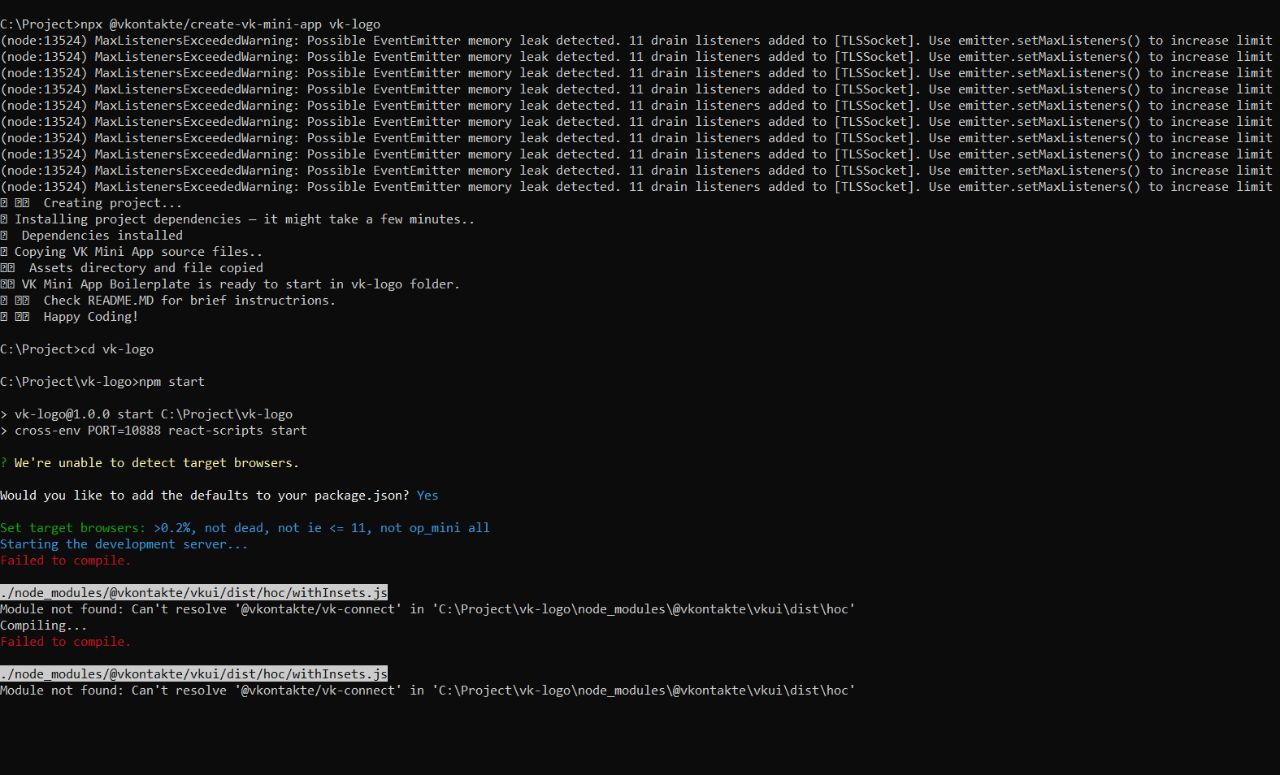Click "Assets directory and file copied" line
This screenshot has height=775, width=1280.
146,268
